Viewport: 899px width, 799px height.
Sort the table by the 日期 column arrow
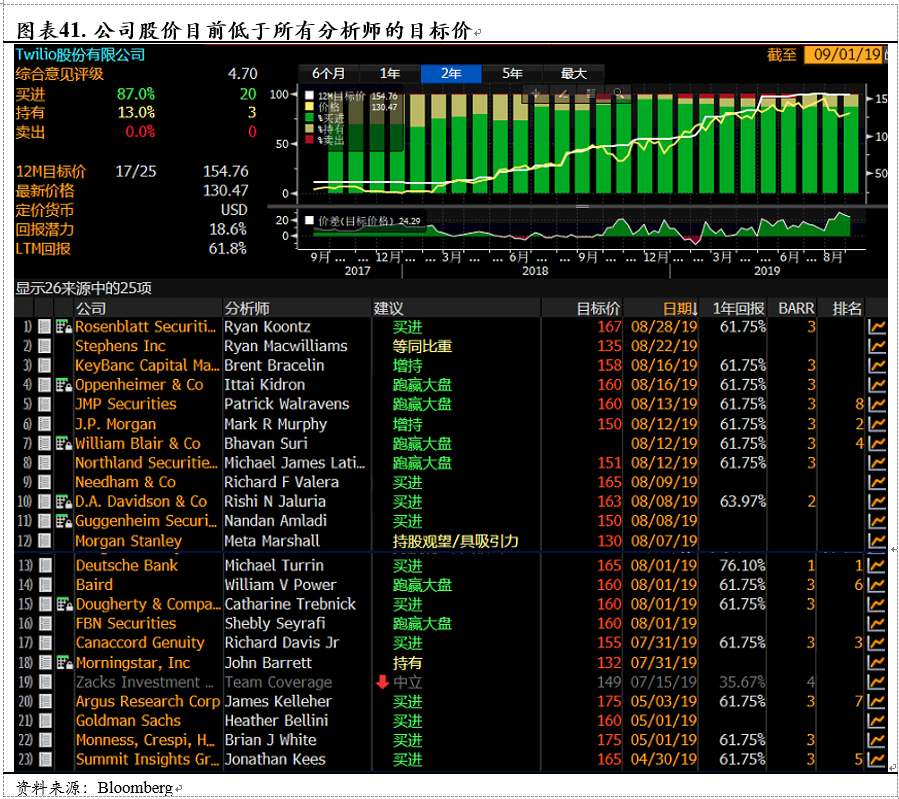pyautogui.click(x=694, y=310)
